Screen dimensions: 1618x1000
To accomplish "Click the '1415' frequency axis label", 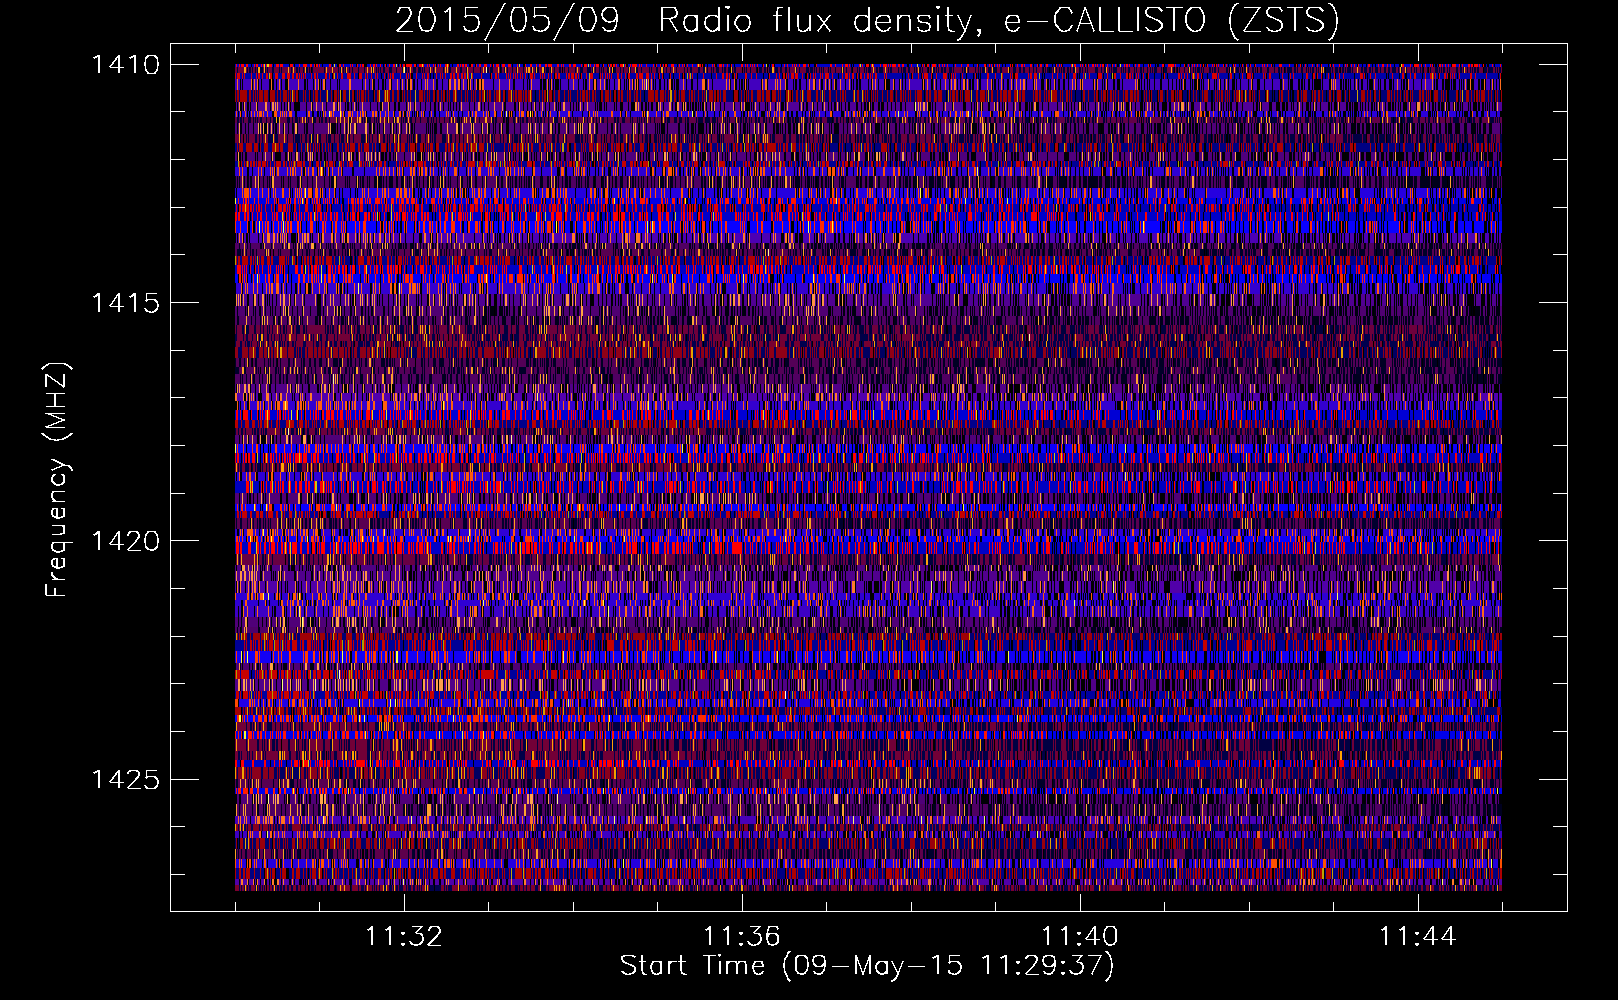I will [125, 303].
